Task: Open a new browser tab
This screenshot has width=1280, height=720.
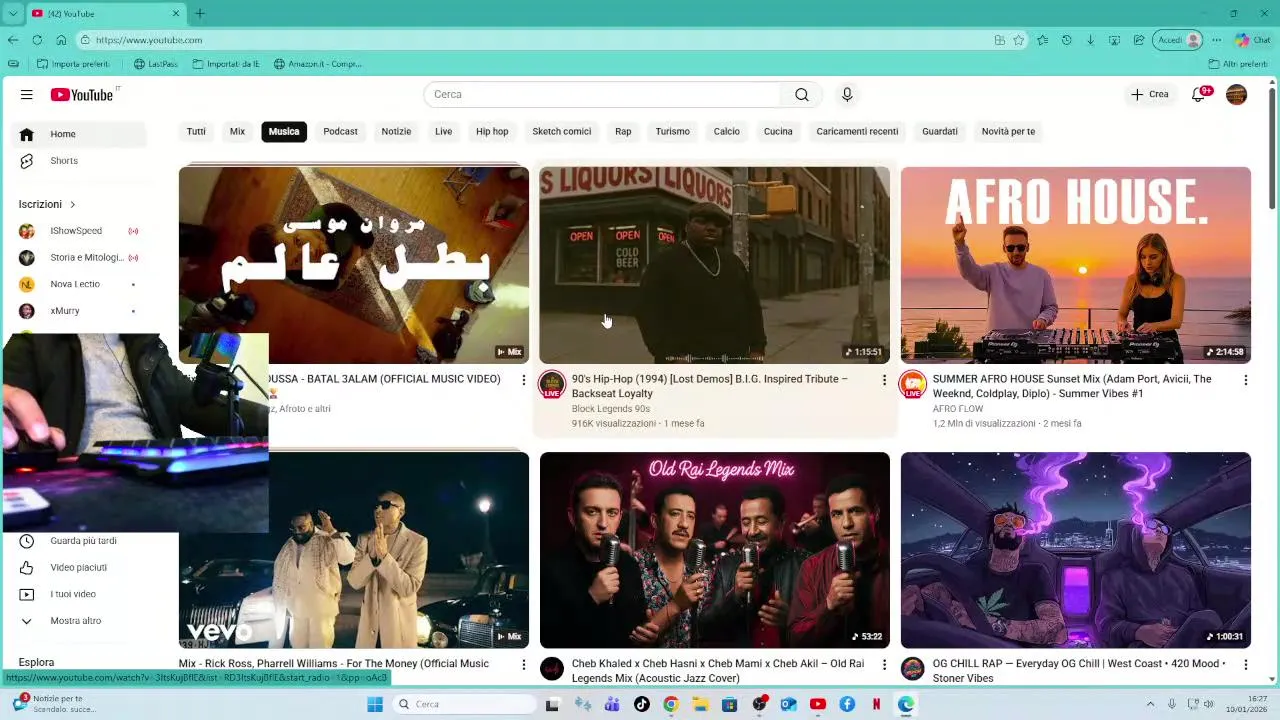Action: (199, 14)
